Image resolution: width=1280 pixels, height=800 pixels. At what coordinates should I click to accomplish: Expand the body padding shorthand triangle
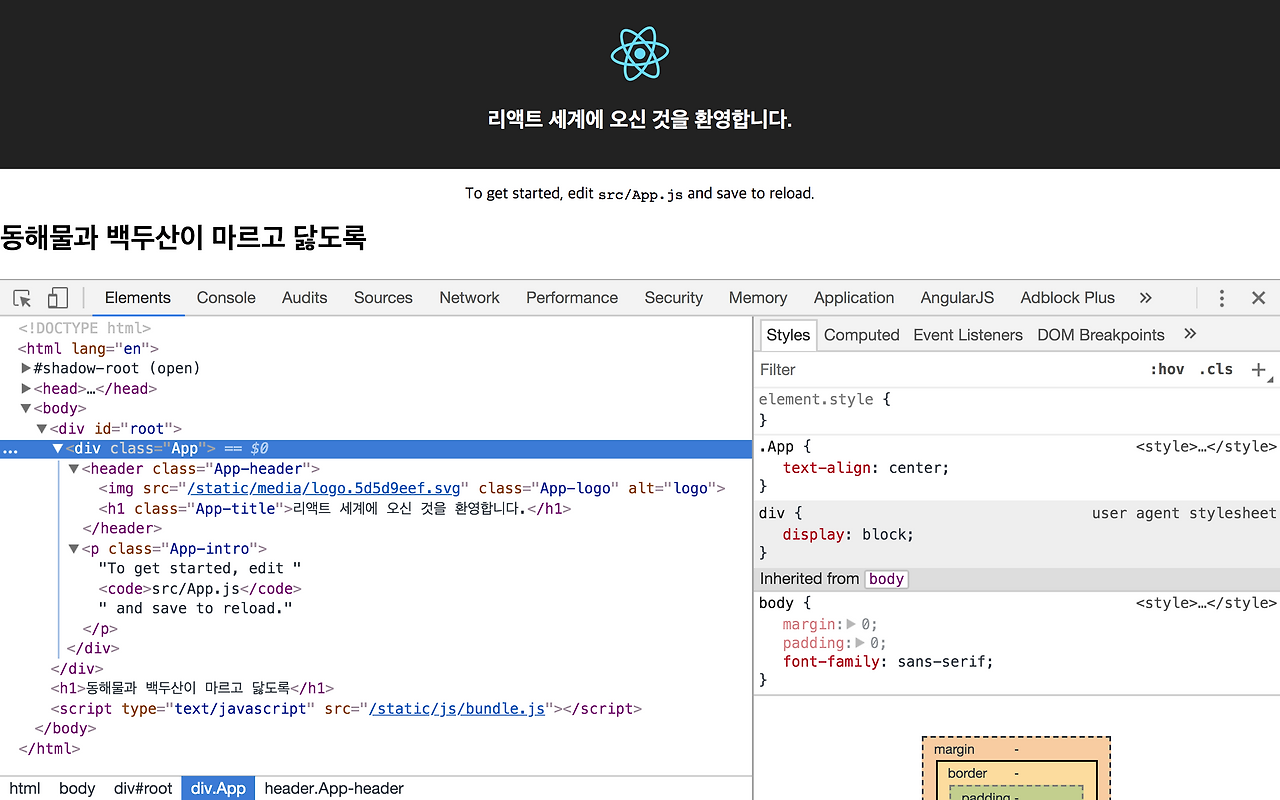point(860,643)
